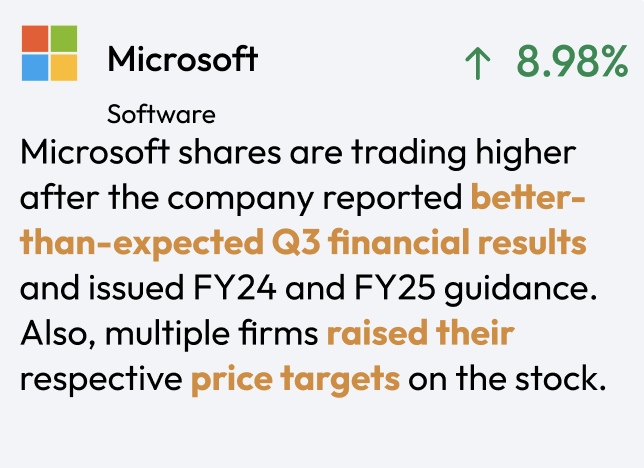
Task: Click the Microsoft four-square logo
Action: (49, 53)
